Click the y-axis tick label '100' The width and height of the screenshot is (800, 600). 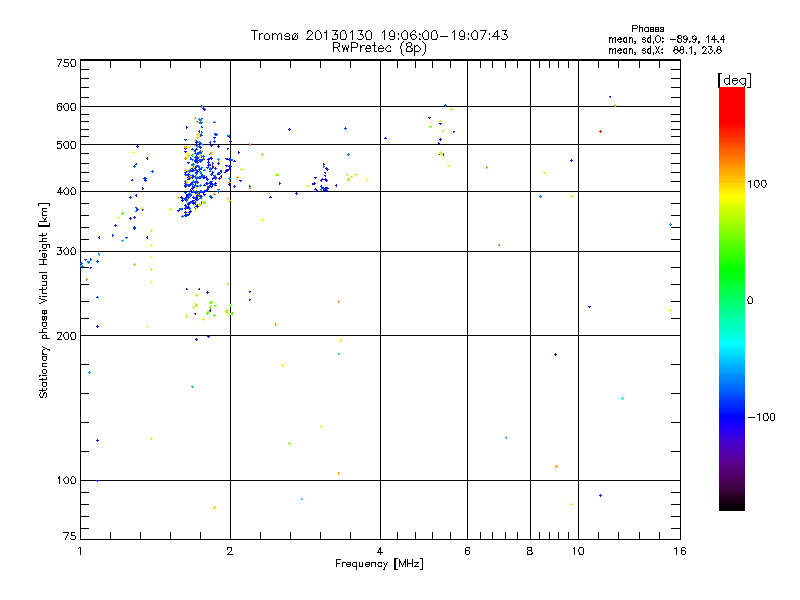pos(66,481)
